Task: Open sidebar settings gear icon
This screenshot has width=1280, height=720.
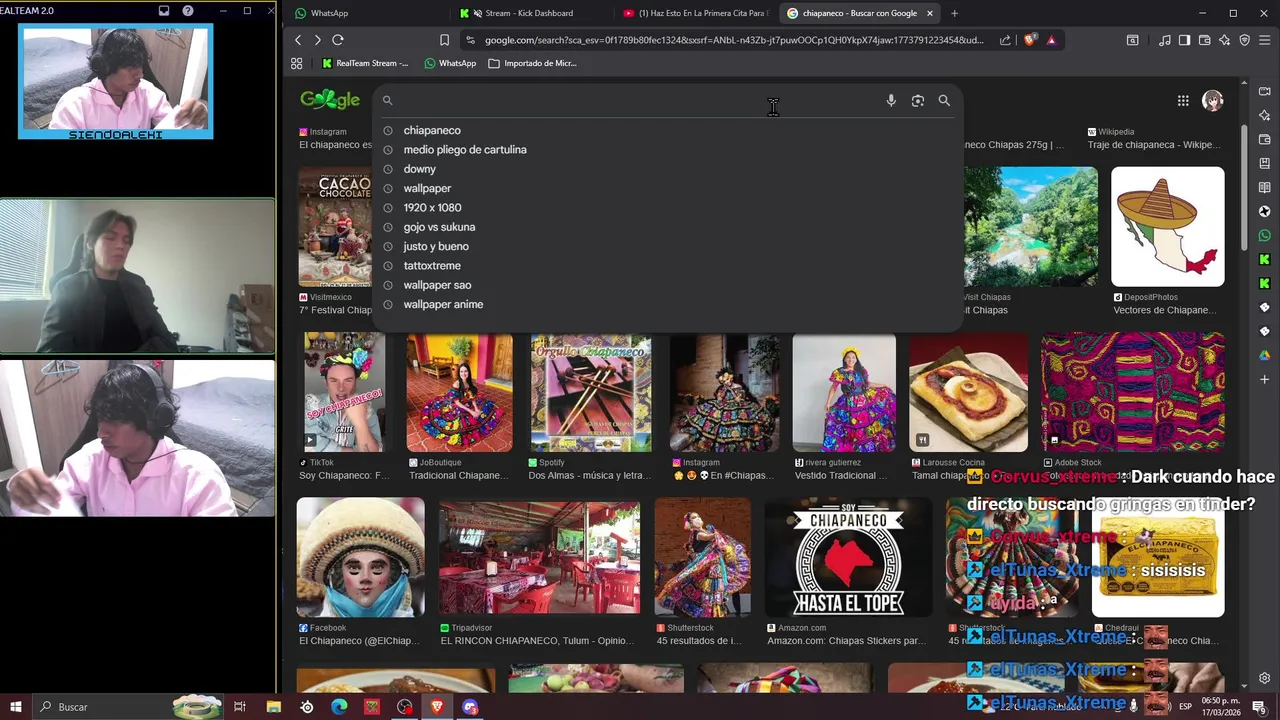Action: point(1265,678)
